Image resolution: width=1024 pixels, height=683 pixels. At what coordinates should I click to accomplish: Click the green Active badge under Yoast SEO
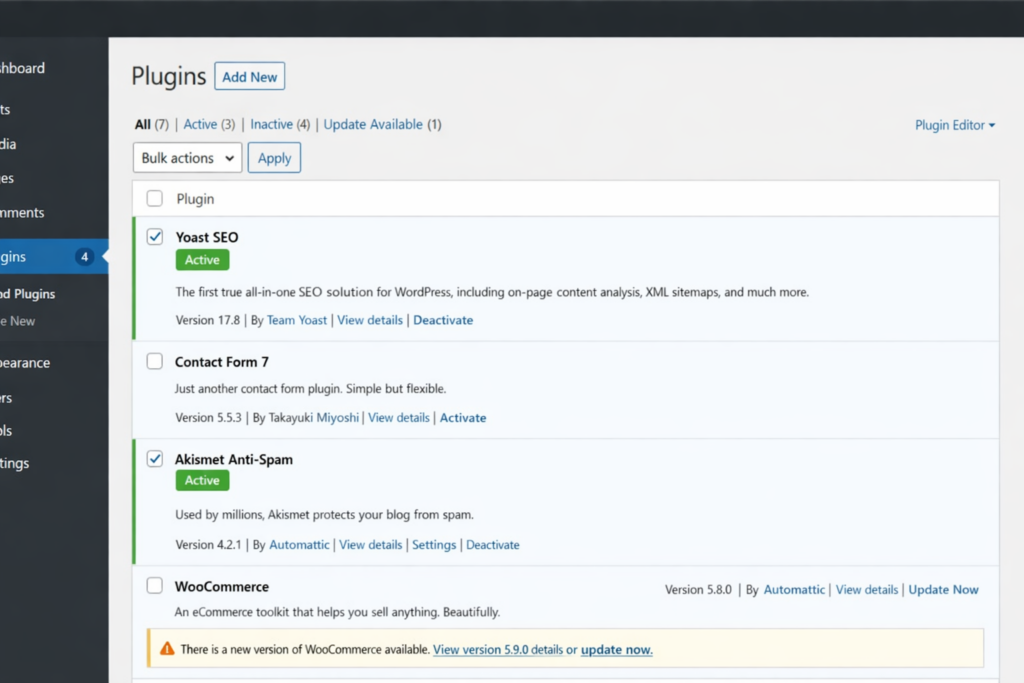click(202, 260)
